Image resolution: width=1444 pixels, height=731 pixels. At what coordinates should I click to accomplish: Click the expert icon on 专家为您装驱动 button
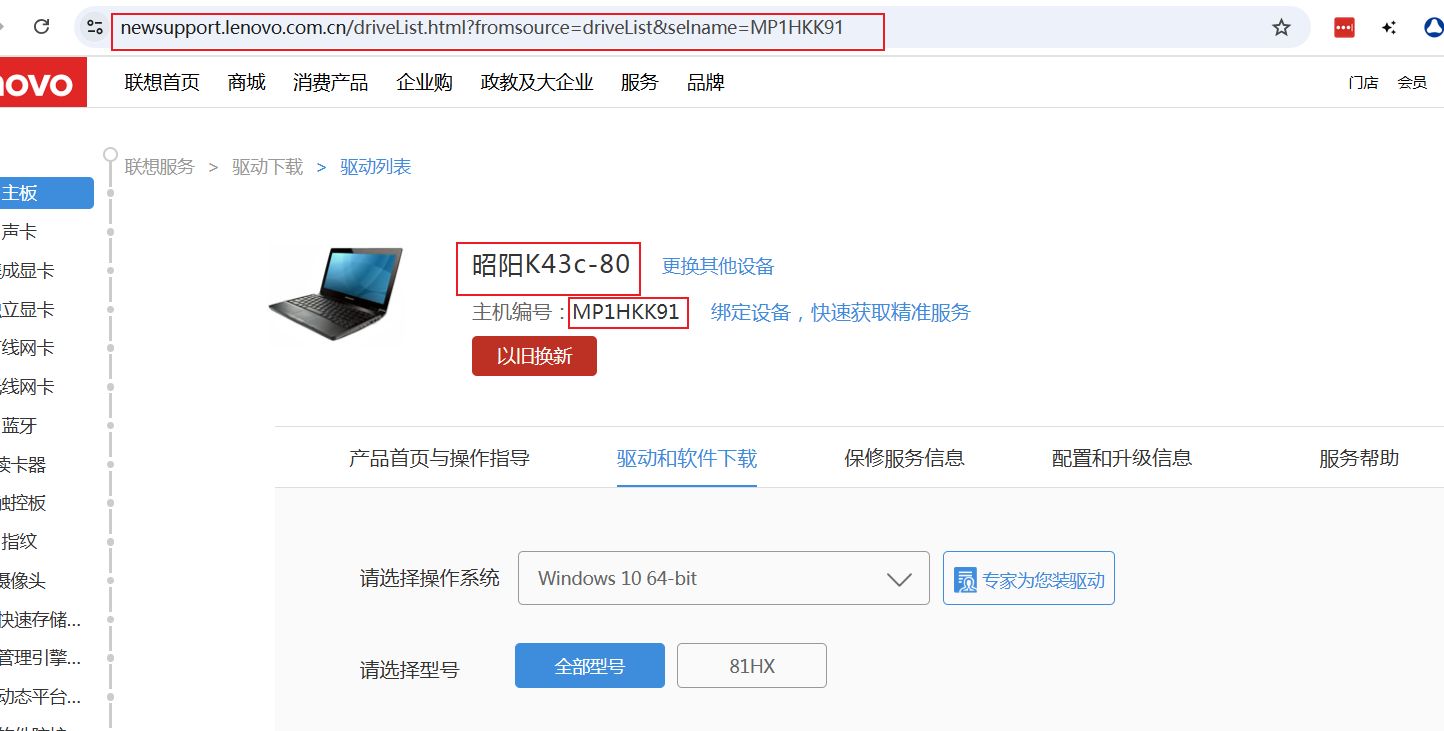pos(965,579)
